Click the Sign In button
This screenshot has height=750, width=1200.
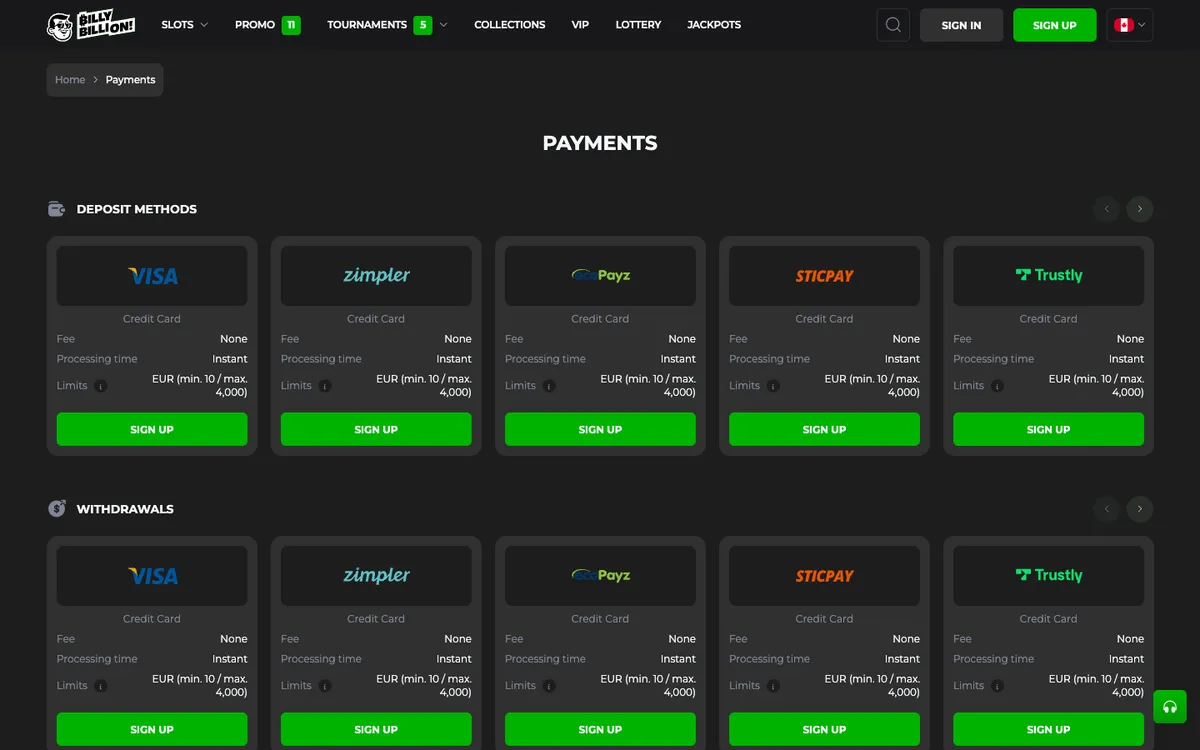[961, 25]
